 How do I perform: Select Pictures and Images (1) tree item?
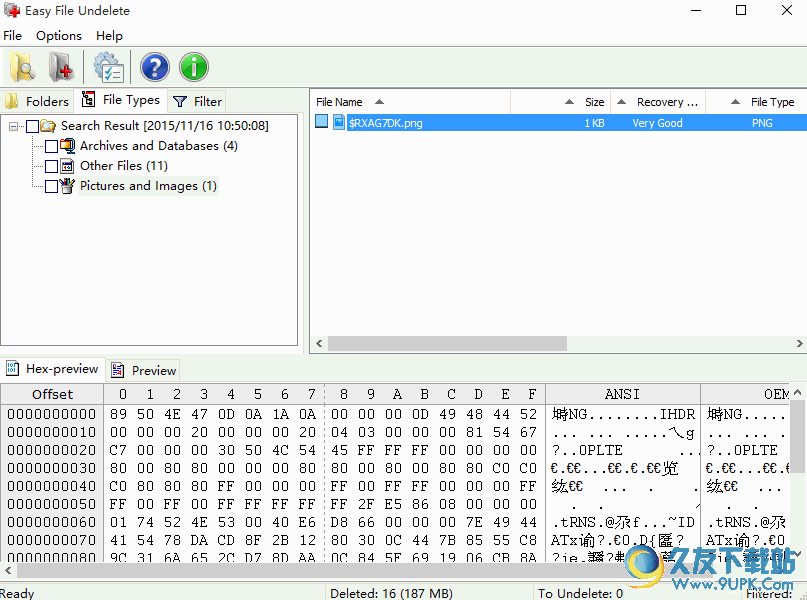[x=148, y=186]
